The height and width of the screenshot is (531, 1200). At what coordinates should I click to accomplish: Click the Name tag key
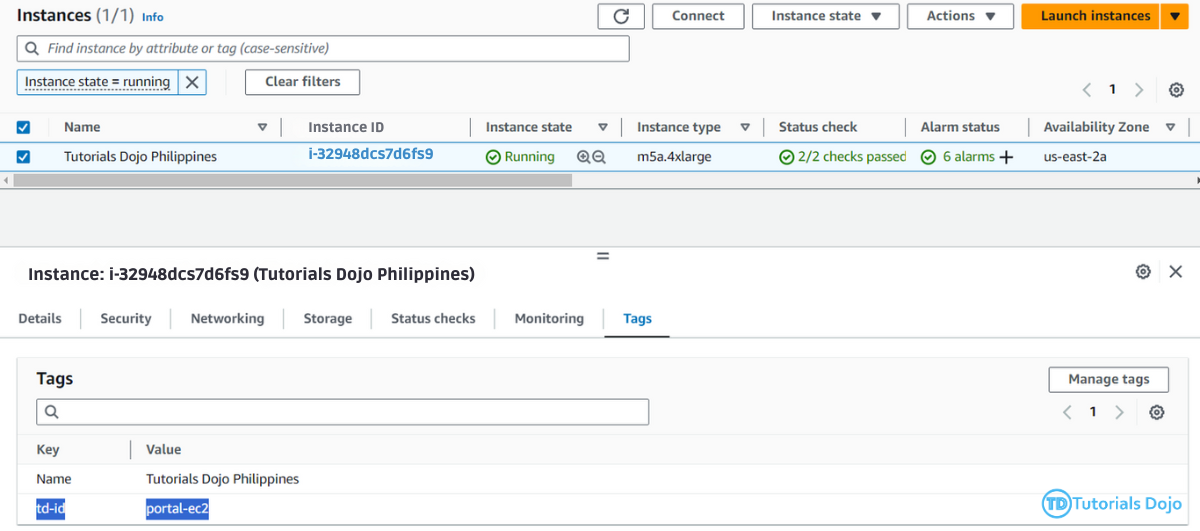click(x=54, y=479)
